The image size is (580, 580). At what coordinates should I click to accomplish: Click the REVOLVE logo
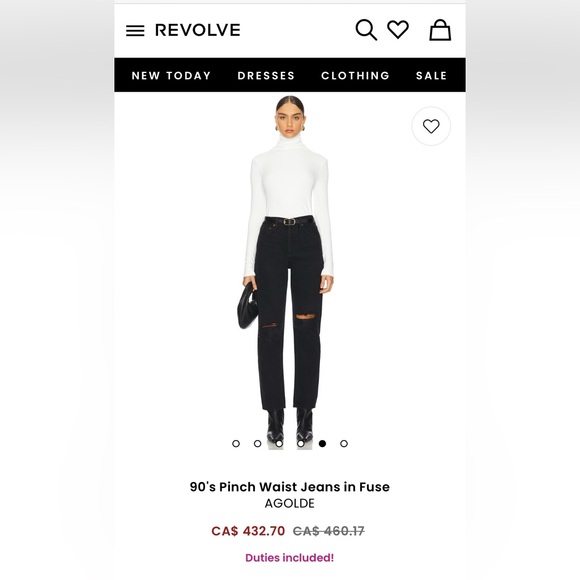[x=198, y=30]
